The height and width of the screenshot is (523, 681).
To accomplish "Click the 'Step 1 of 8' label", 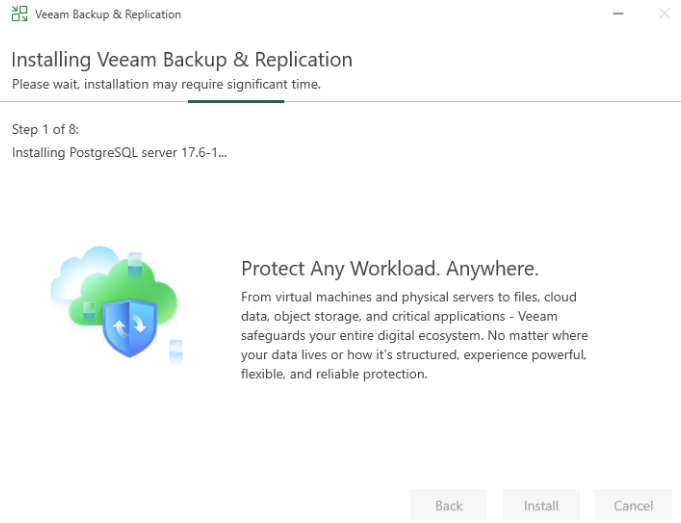I will 45,130.
